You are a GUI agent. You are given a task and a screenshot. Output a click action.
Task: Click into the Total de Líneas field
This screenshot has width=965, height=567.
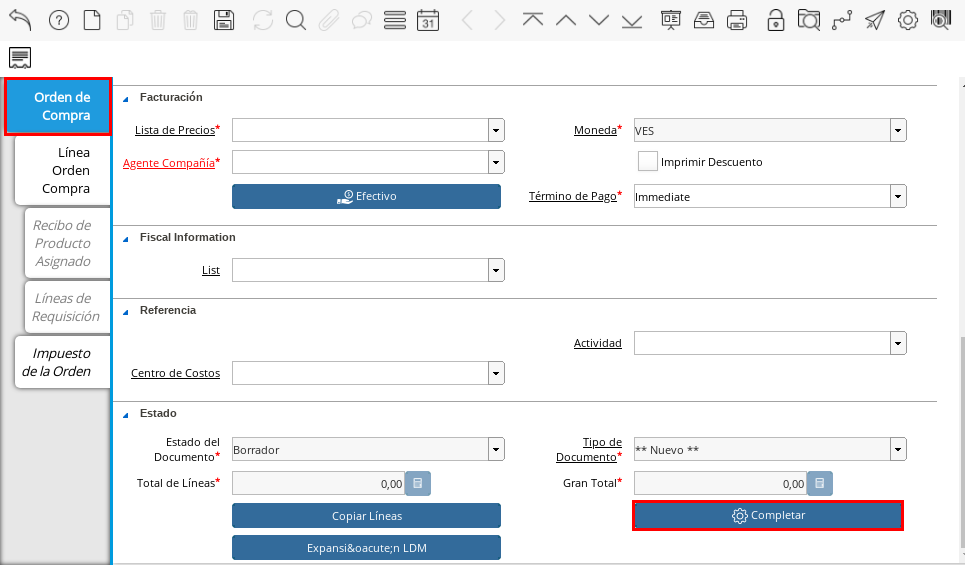[318, 483]
